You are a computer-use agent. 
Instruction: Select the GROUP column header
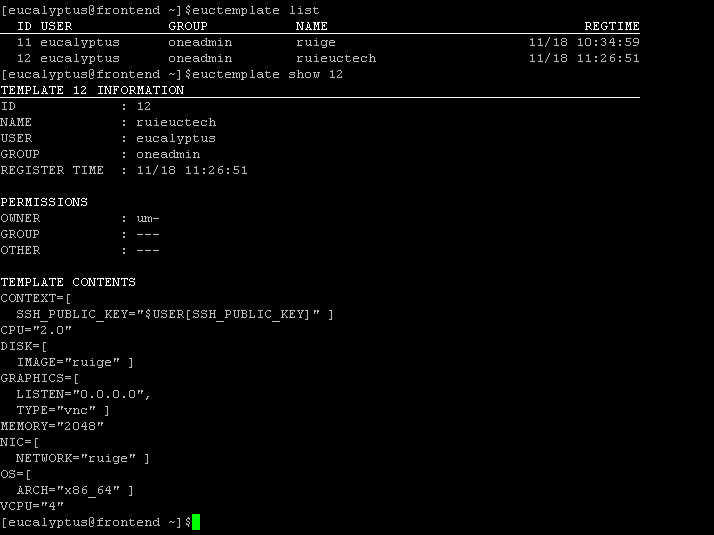coord(188,26)
